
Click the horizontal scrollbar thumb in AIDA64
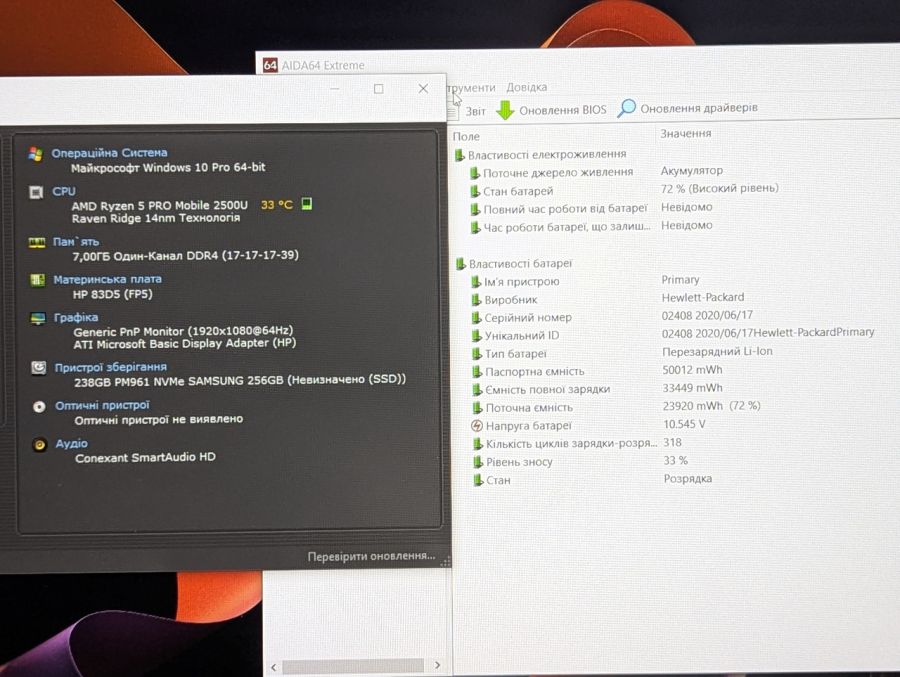[x=353, y=666]
